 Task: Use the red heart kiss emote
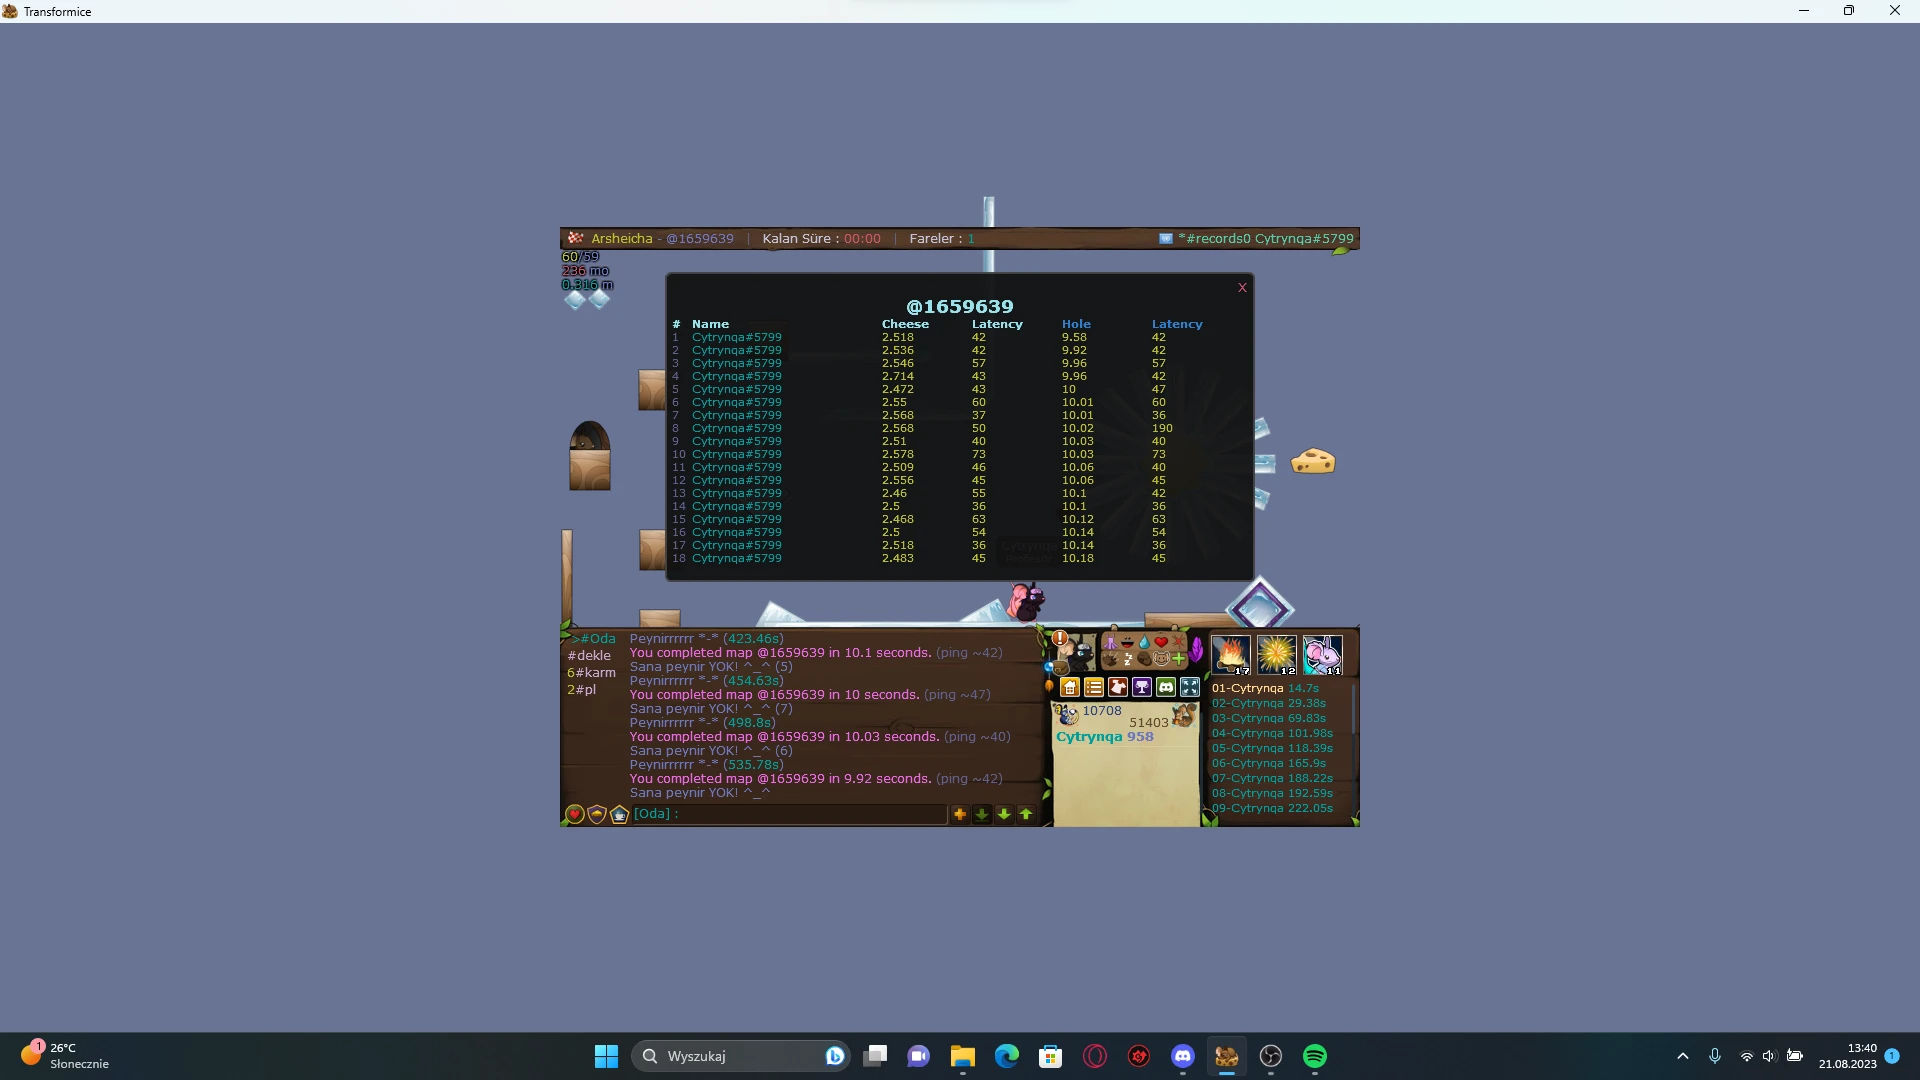point(1161,643)
